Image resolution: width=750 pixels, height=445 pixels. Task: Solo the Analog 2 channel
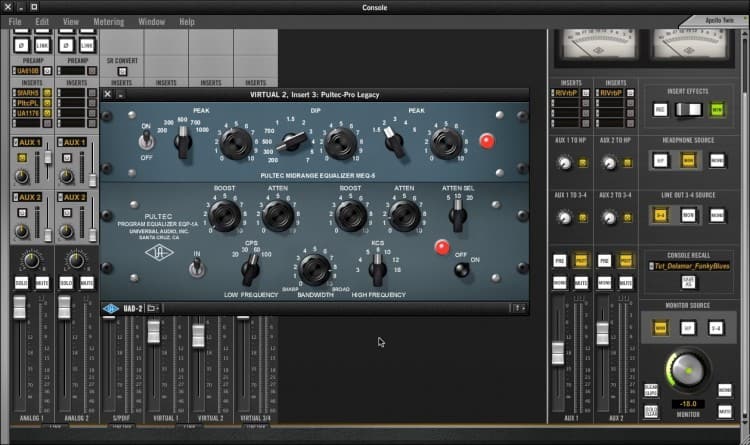[66, 283]
